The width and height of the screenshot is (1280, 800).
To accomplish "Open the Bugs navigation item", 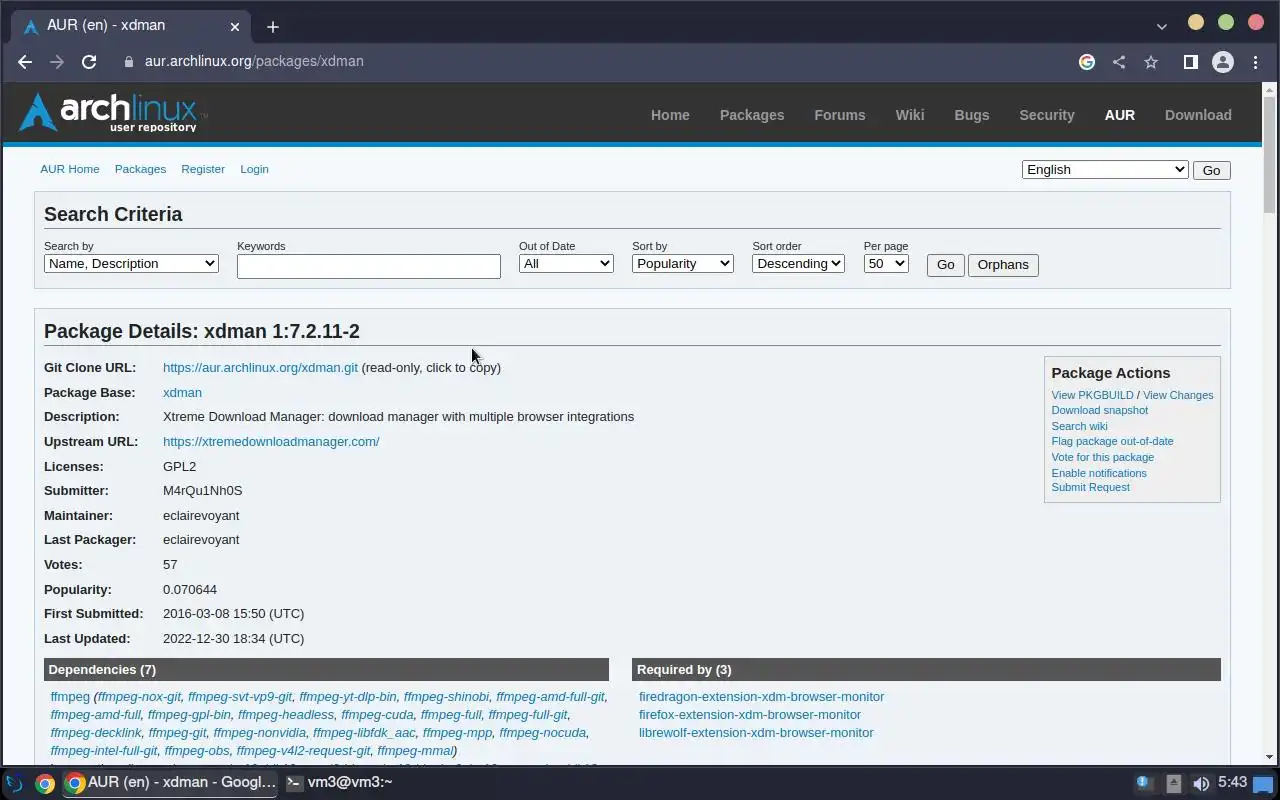I will [x=972, y=115].
